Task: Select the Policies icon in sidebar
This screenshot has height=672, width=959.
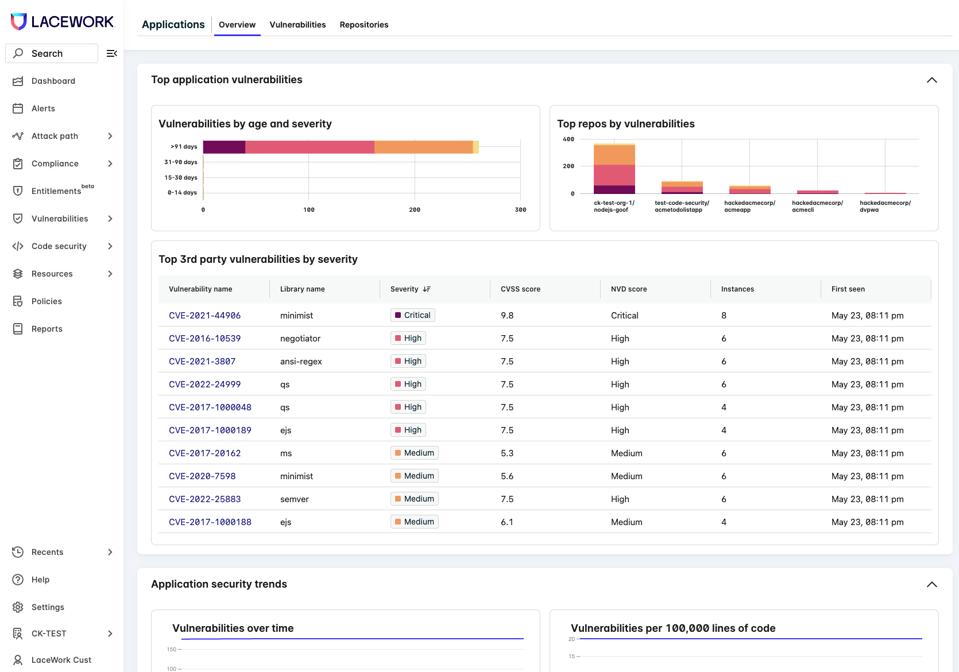Action: coord(18,301)
